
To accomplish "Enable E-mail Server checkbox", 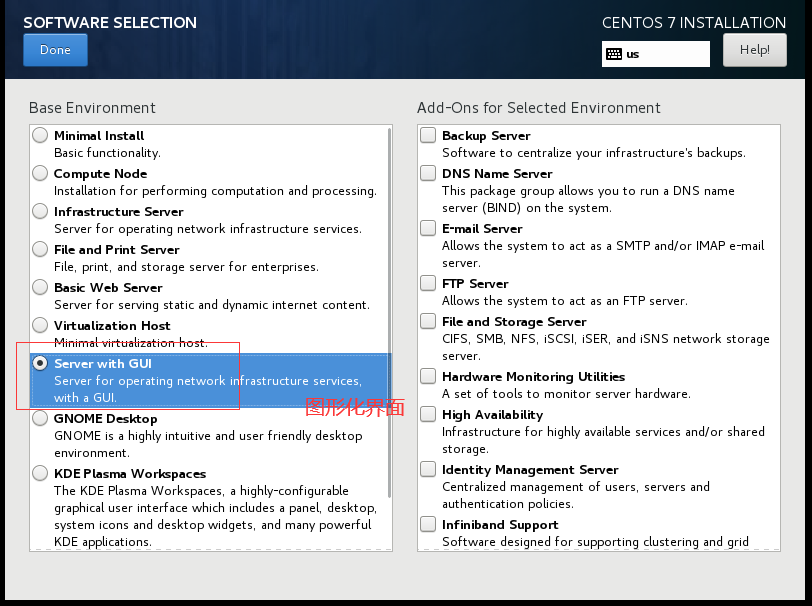I will [428, 228].
